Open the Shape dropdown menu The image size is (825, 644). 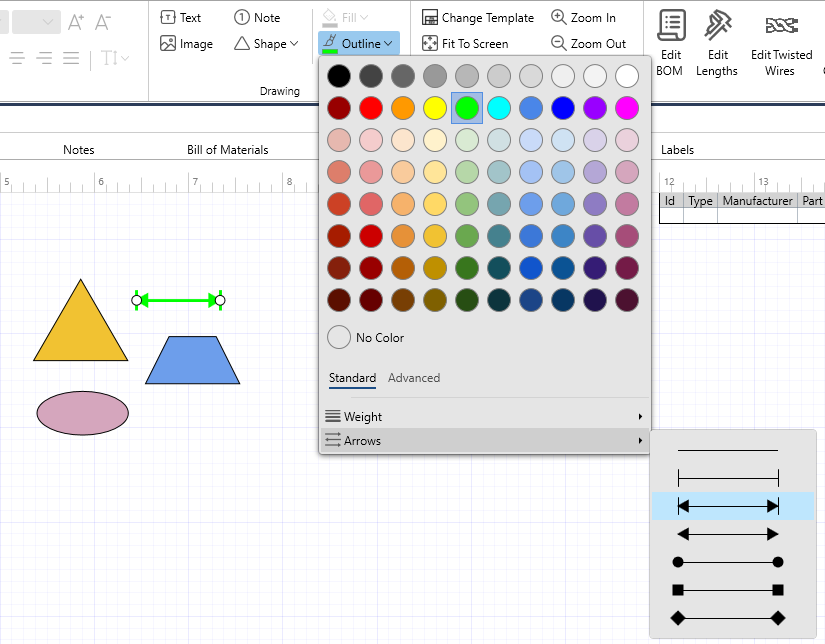pos(266,44)
